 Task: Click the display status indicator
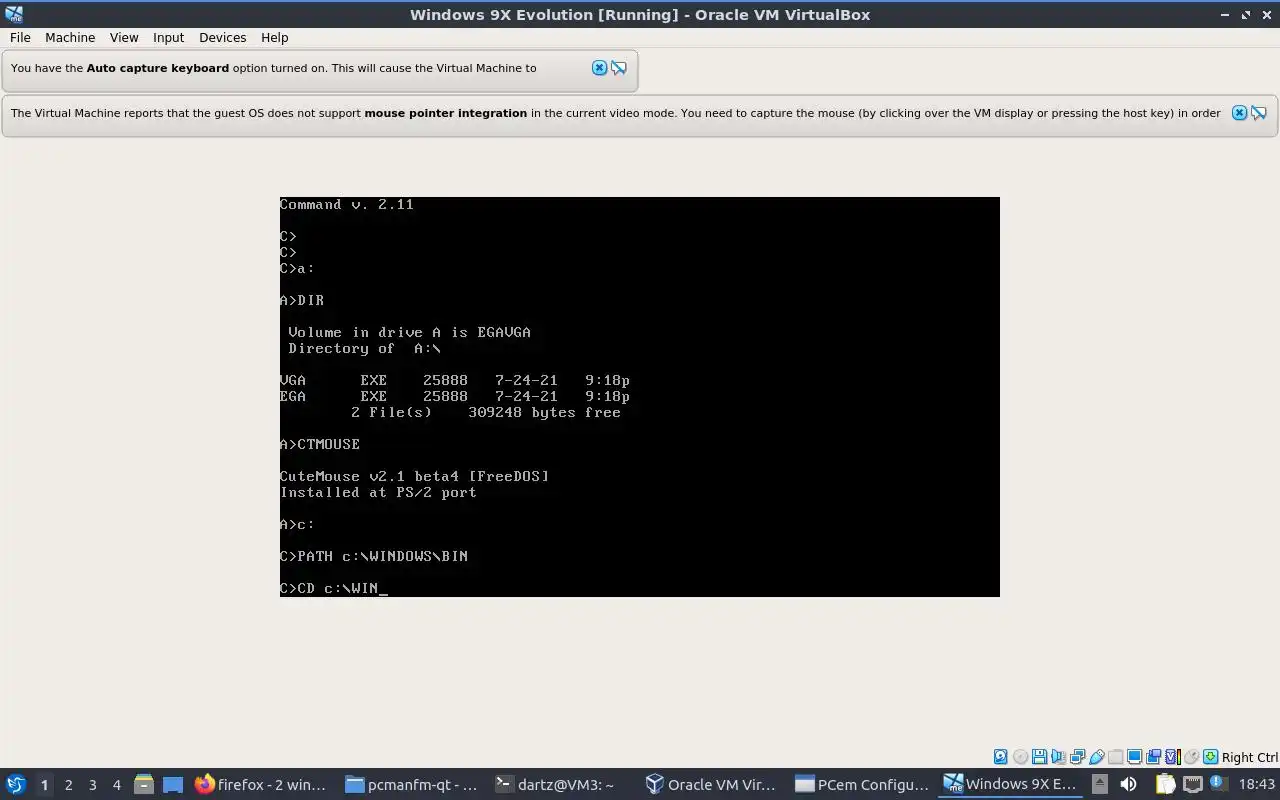1135,757
